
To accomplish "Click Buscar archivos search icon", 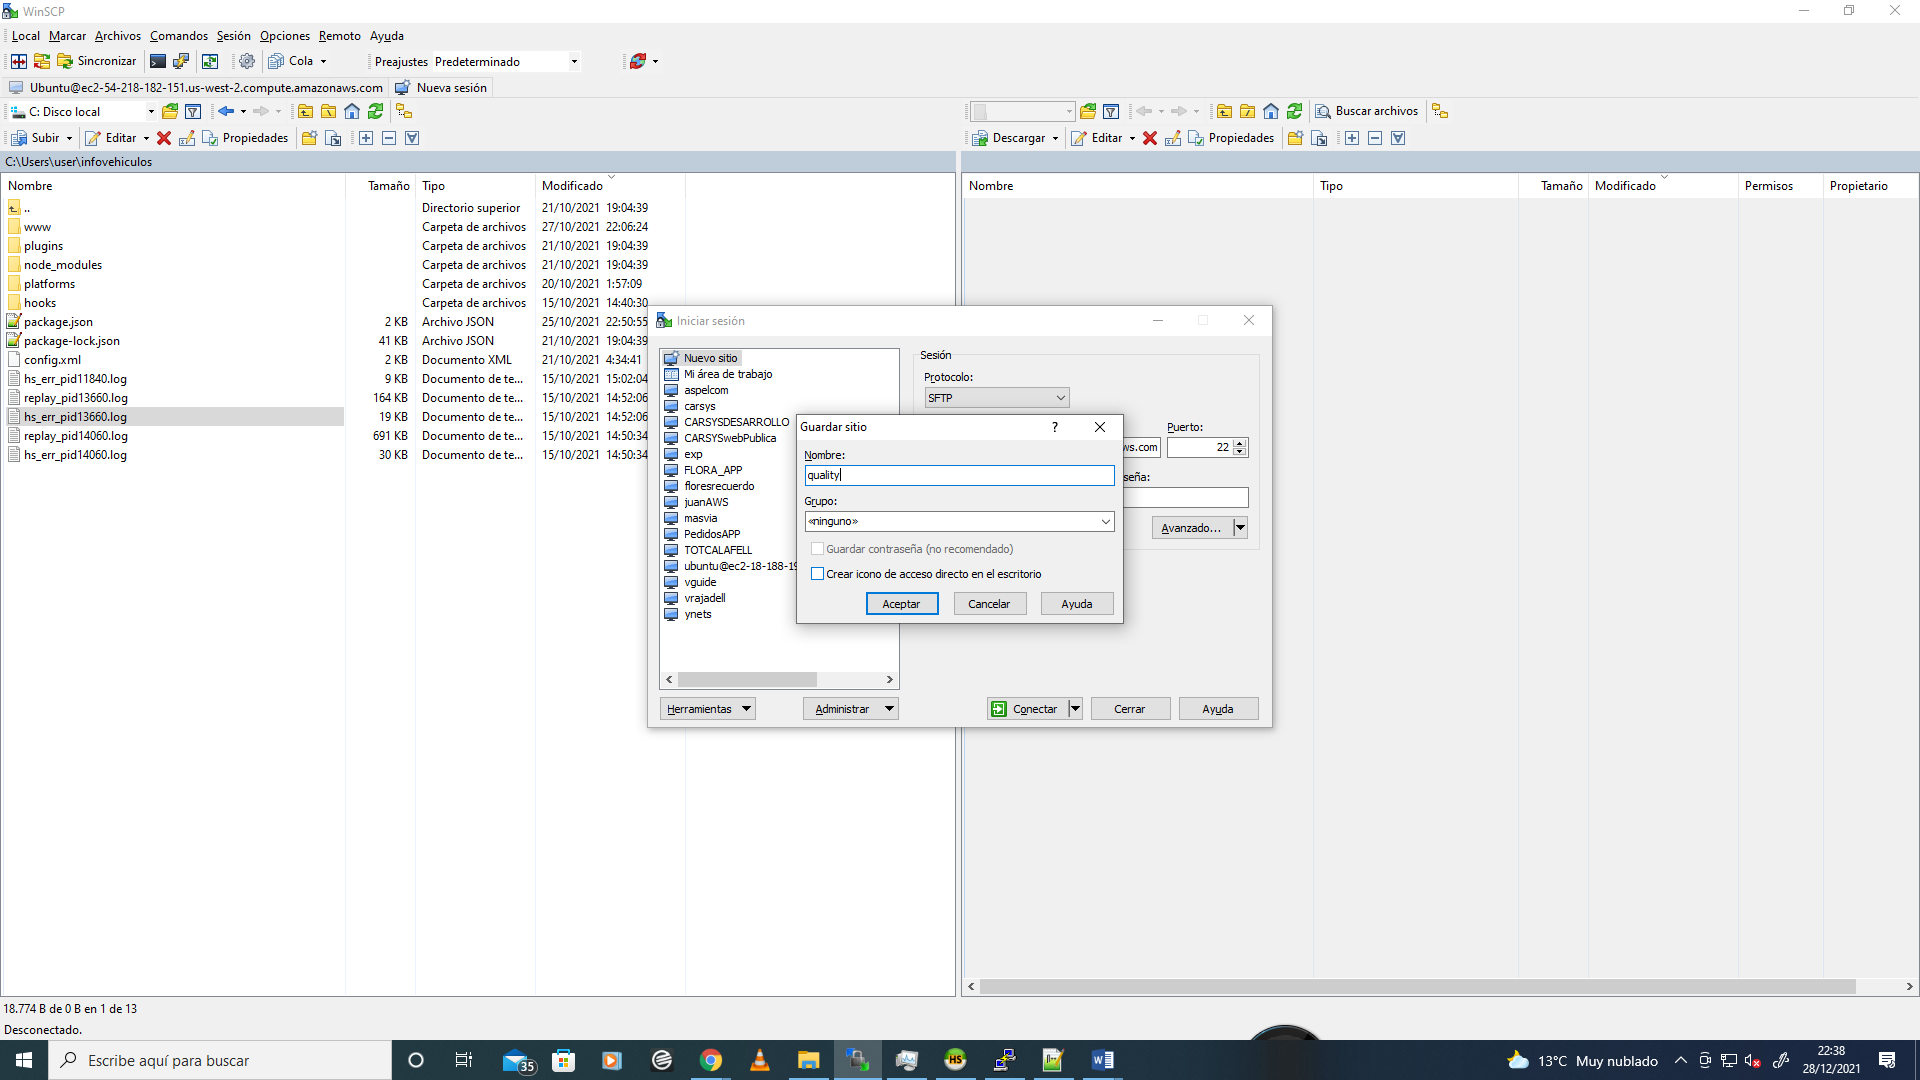I will 1323,111.
